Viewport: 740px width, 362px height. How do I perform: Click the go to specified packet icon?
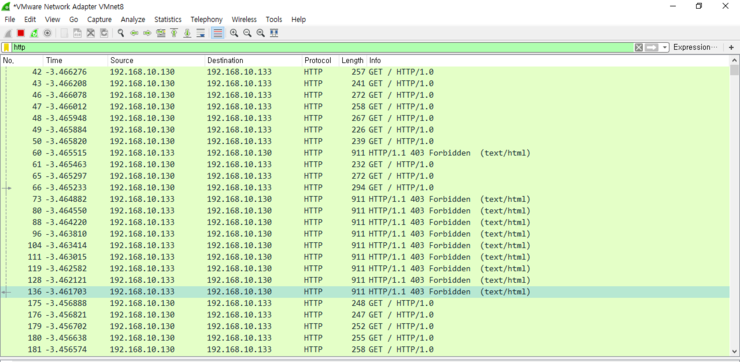pos(160,33)
